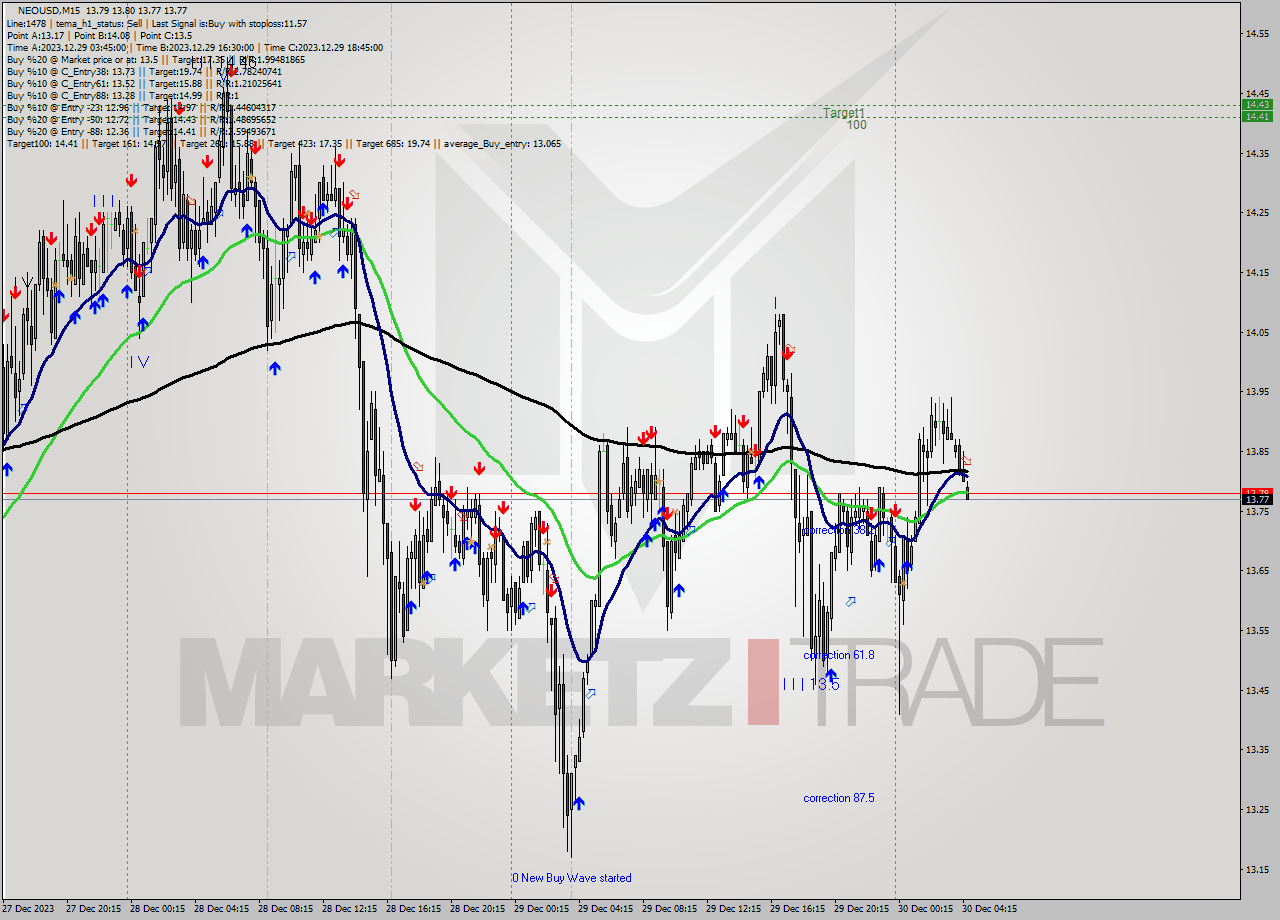Click the '30 Dec 00:15' time label
The width and height of the screenshot is (1280, 920).
(925, 909)
